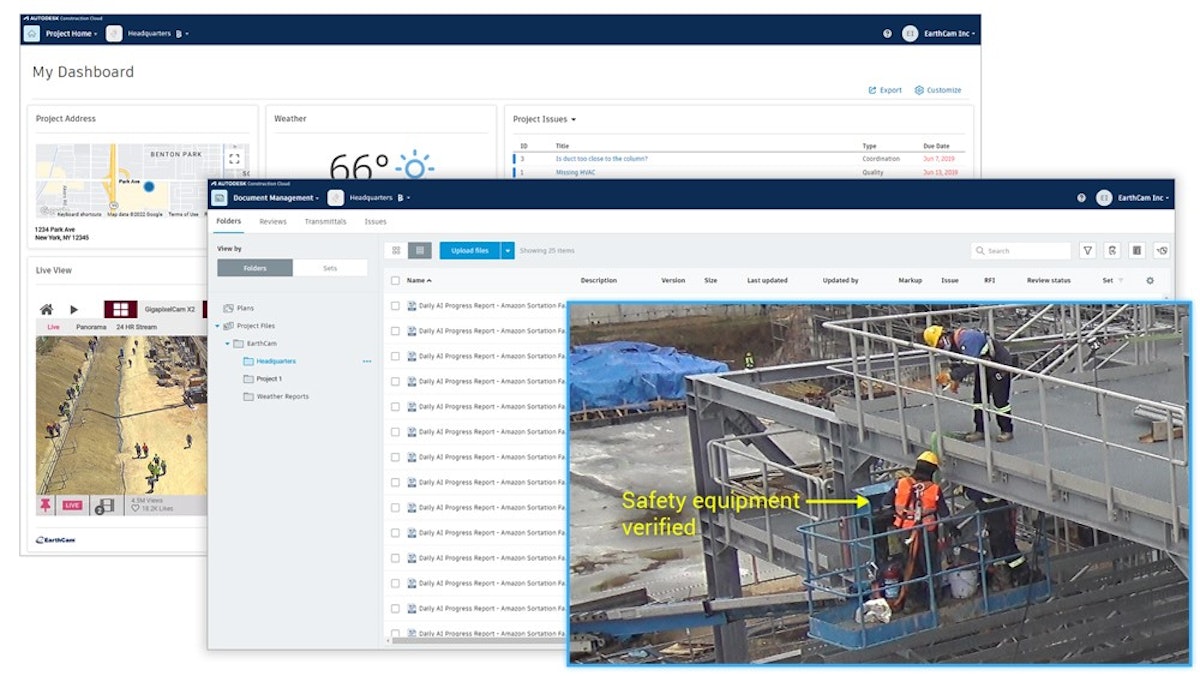The width and height of the screenshot is (1200, 676).
Task: Check the select-all box in the Name column header
Action: pos(394,280)
